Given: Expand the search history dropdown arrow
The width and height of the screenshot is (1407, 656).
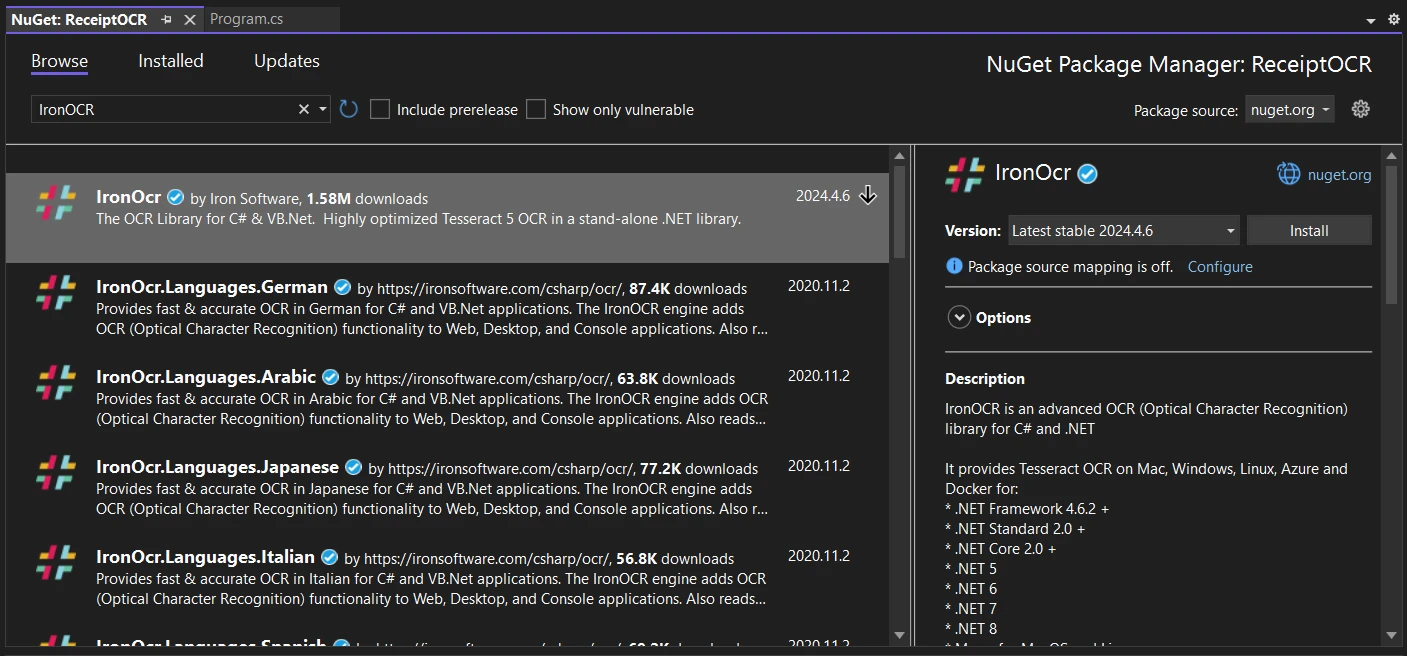Looking at the screenshot, I should [323, 109].
